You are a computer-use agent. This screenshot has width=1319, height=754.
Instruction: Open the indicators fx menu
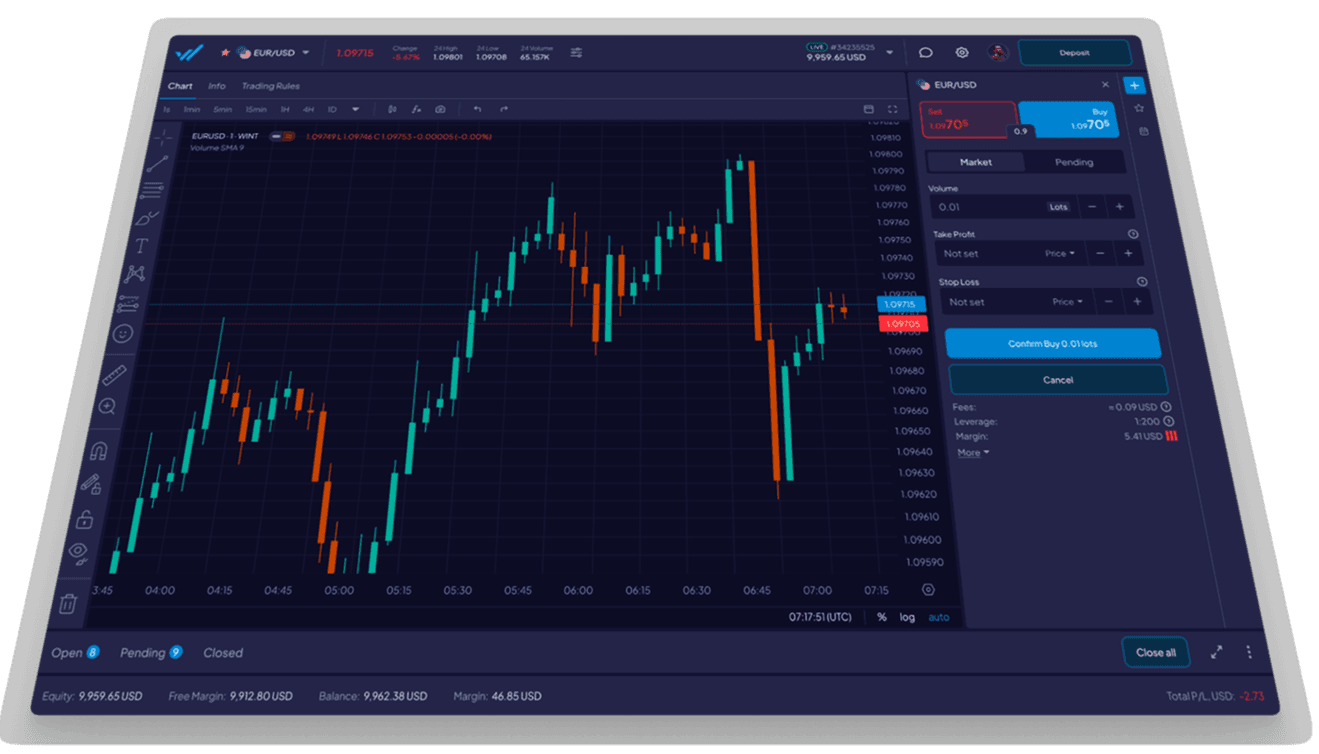coord(417,109)
